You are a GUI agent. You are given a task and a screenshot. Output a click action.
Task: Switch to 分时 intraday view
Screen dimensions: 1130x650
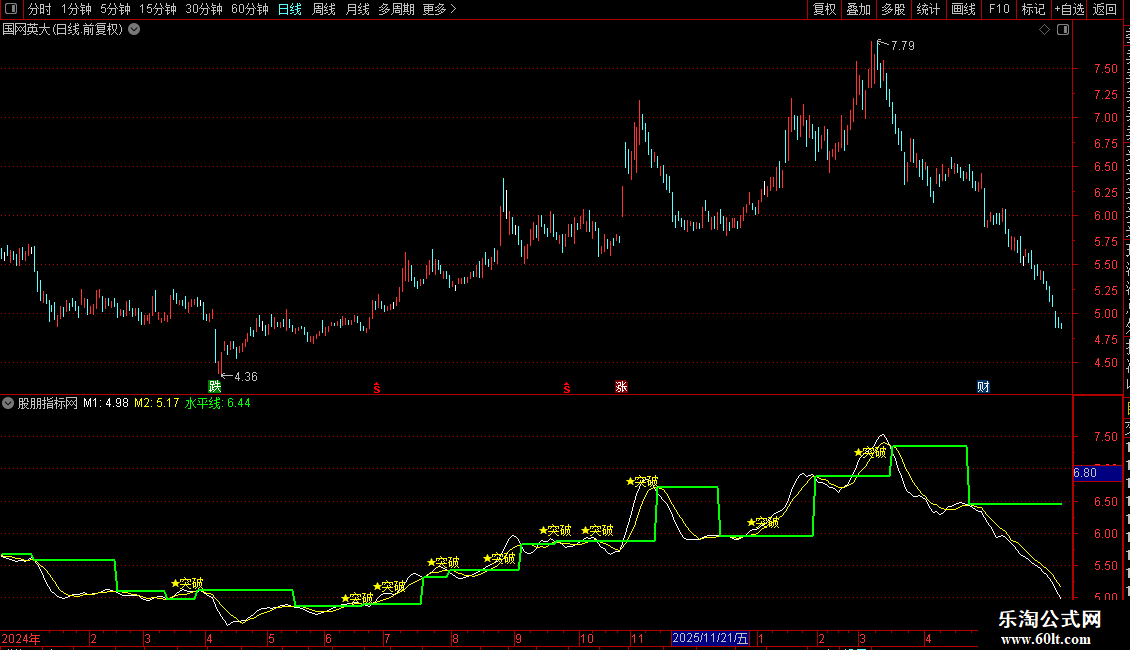[40, 9]
